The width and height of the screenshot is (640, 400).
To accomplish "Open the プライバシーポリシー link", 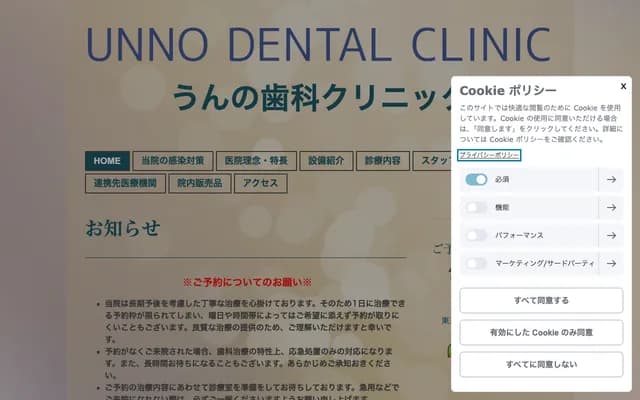I will coord(489,155).
